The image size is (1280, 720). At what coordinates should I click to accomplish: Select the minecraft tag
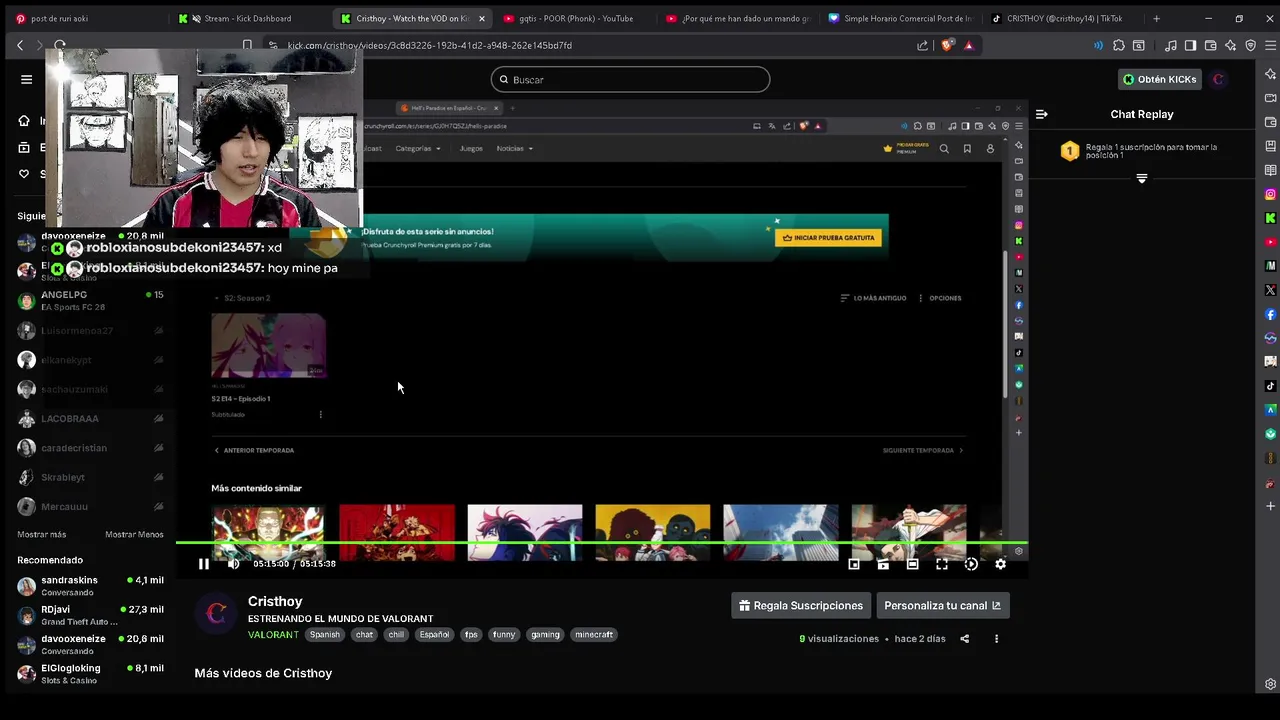coord(594,634)
